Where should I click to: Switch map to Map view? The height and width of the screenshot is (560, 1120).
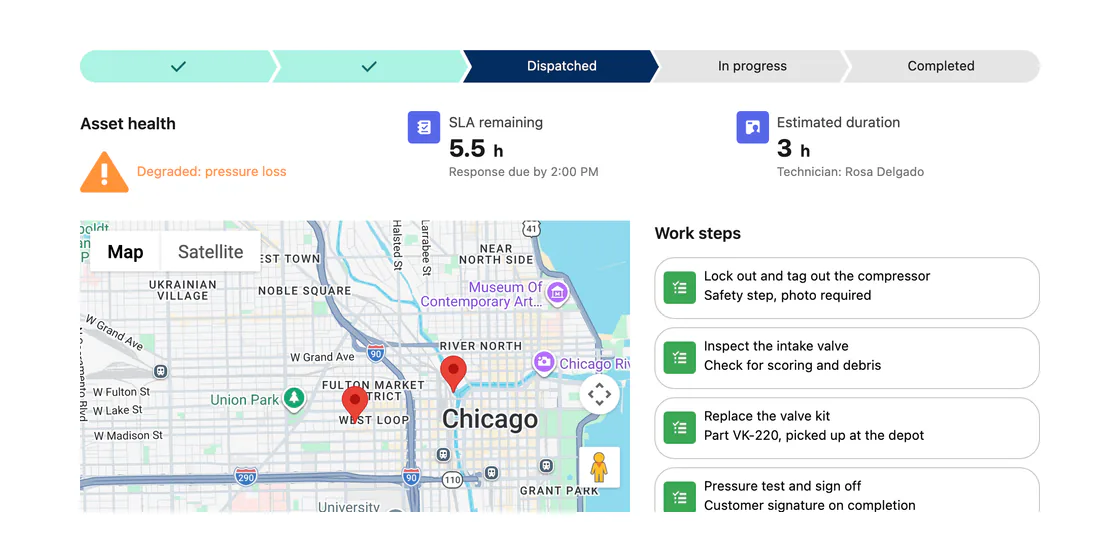point(125,252)
